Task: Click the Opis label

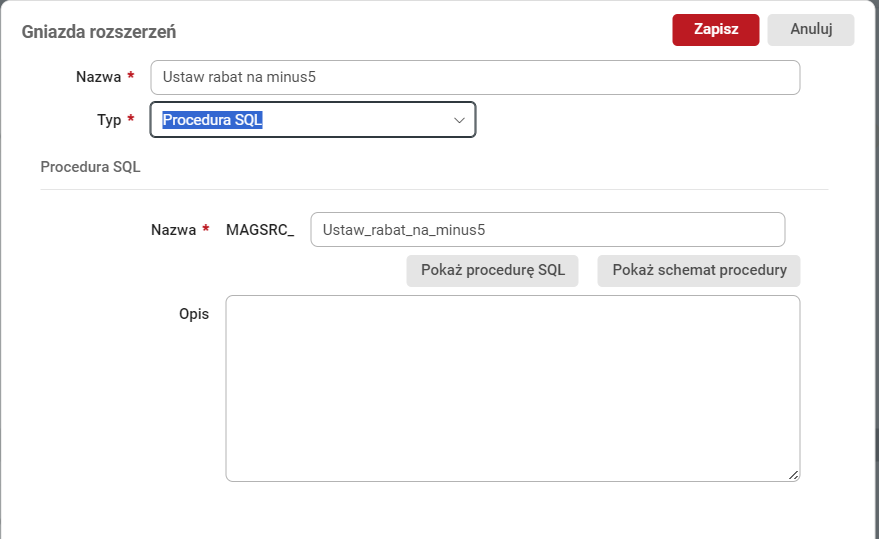Action: [193, 314]
